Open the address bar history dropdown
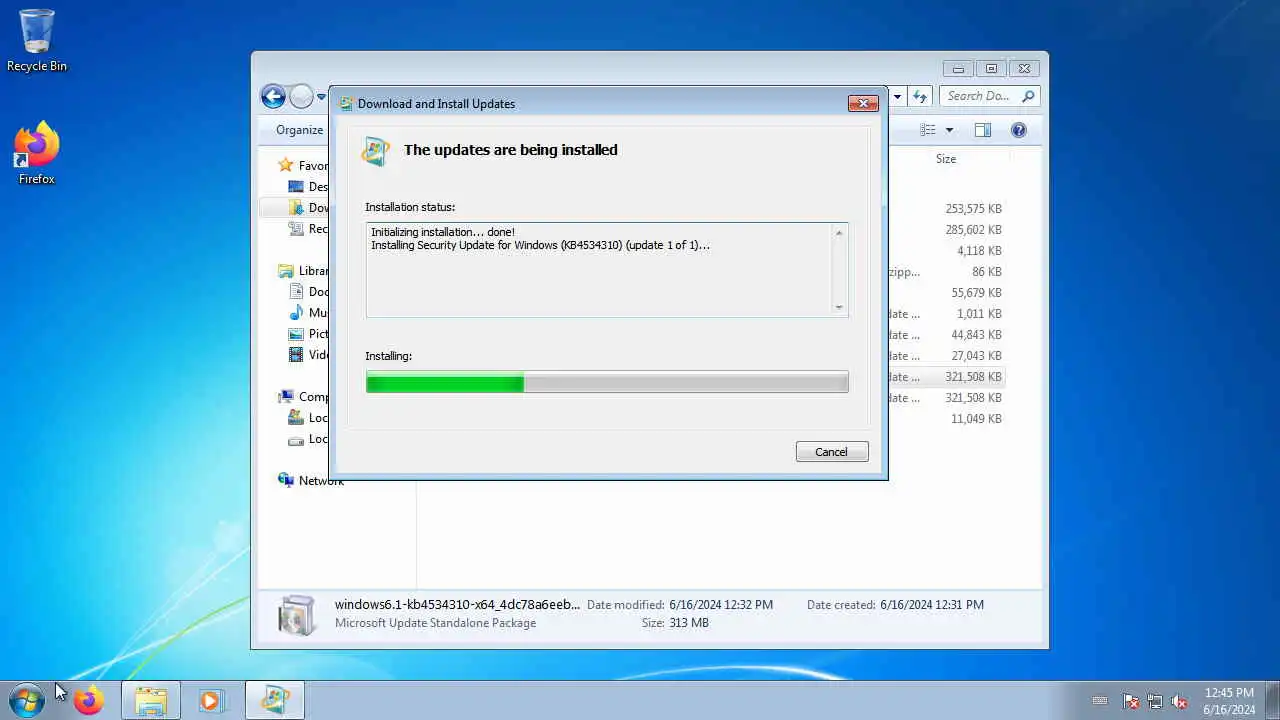Image resolution: width=1280 pixels, height=720 pixels. click(x=897, y=97)
